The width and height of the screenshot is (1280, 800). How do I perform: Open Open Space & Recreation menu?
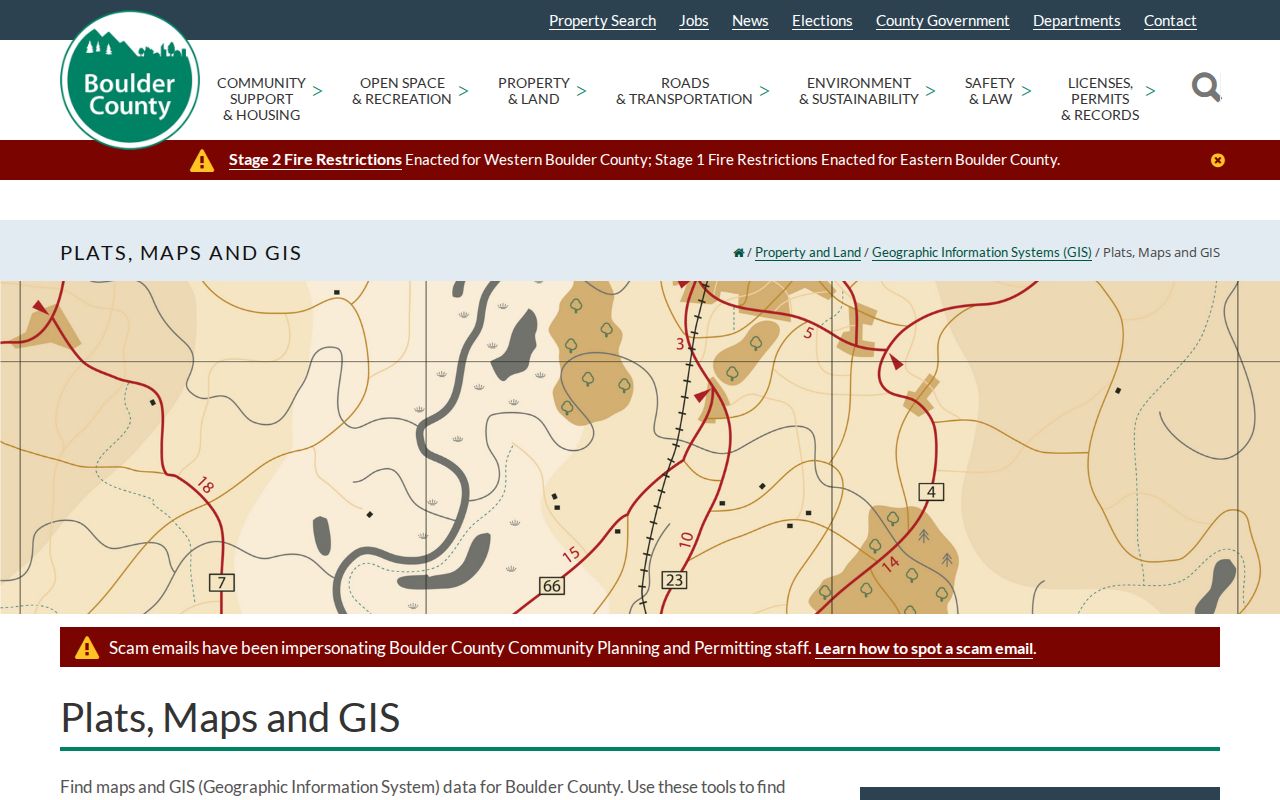[402, 91]
